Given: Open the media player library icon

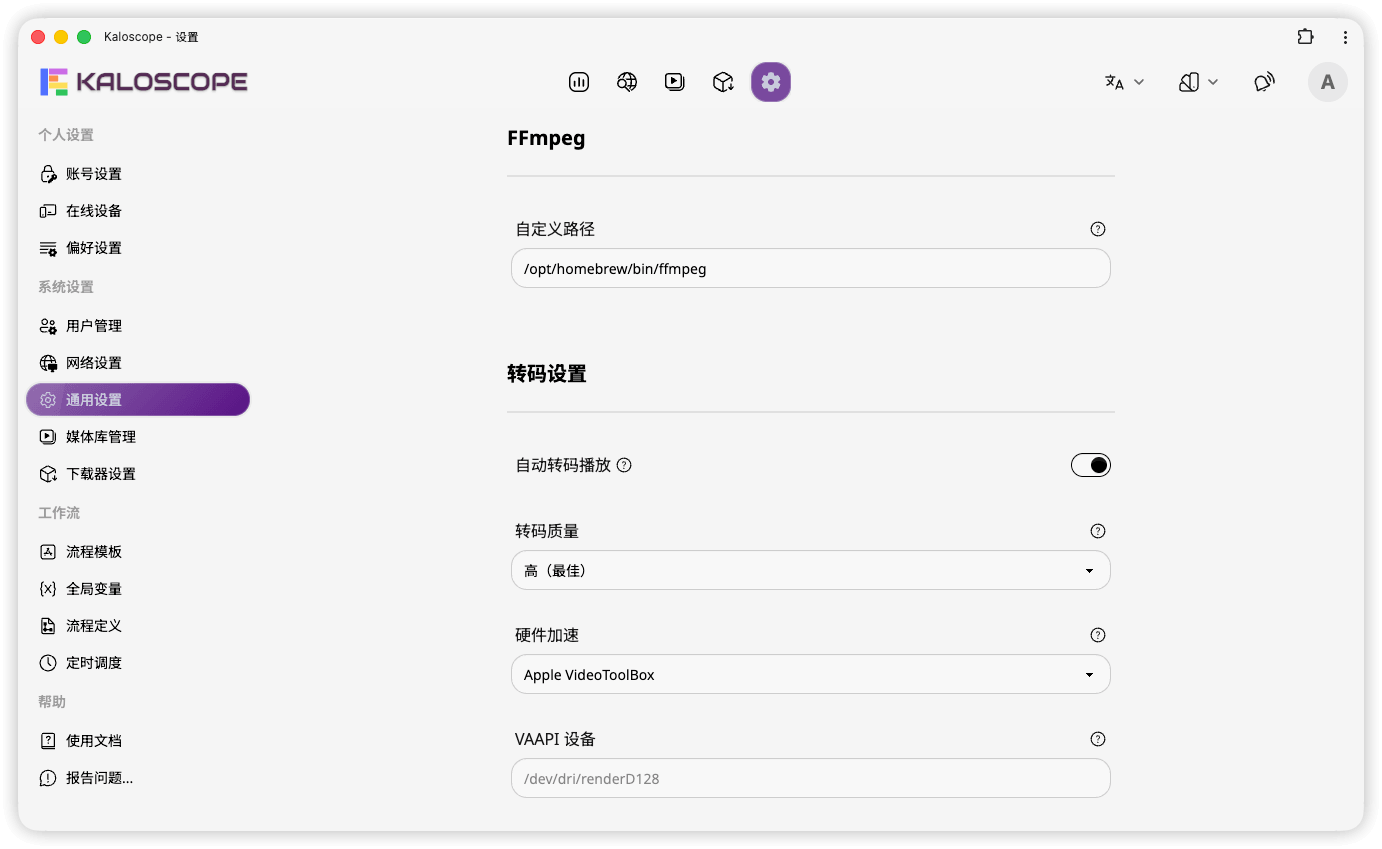Looking at the screenshot, I should 675,82.
